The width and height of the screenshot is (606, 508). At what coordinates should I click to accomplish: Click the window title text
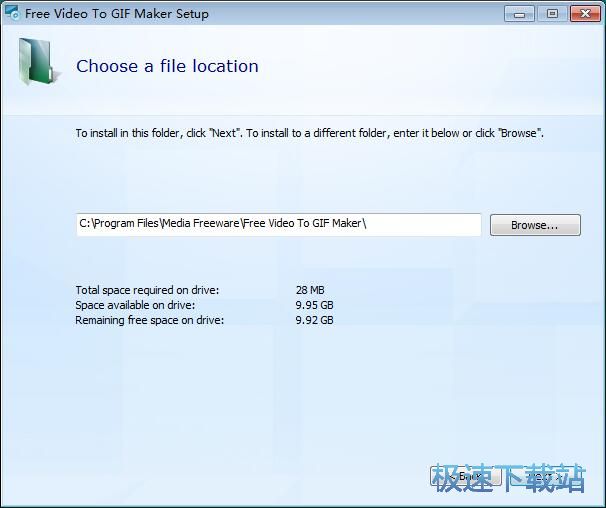point(117,14)
